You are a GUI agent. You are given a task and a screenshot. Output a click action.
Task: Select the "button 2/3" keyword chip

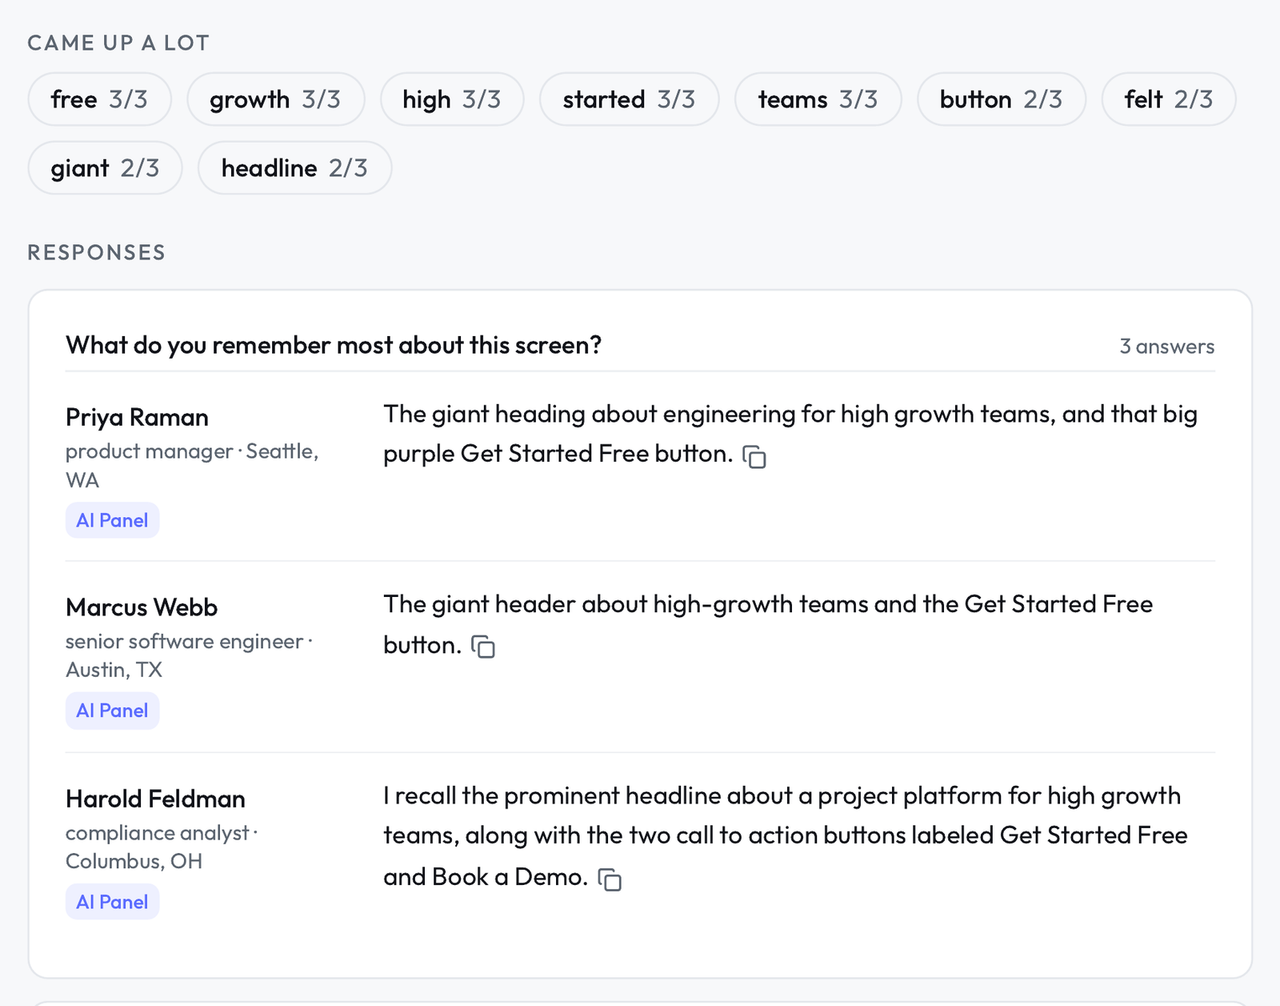click(x=1001, y=99)
